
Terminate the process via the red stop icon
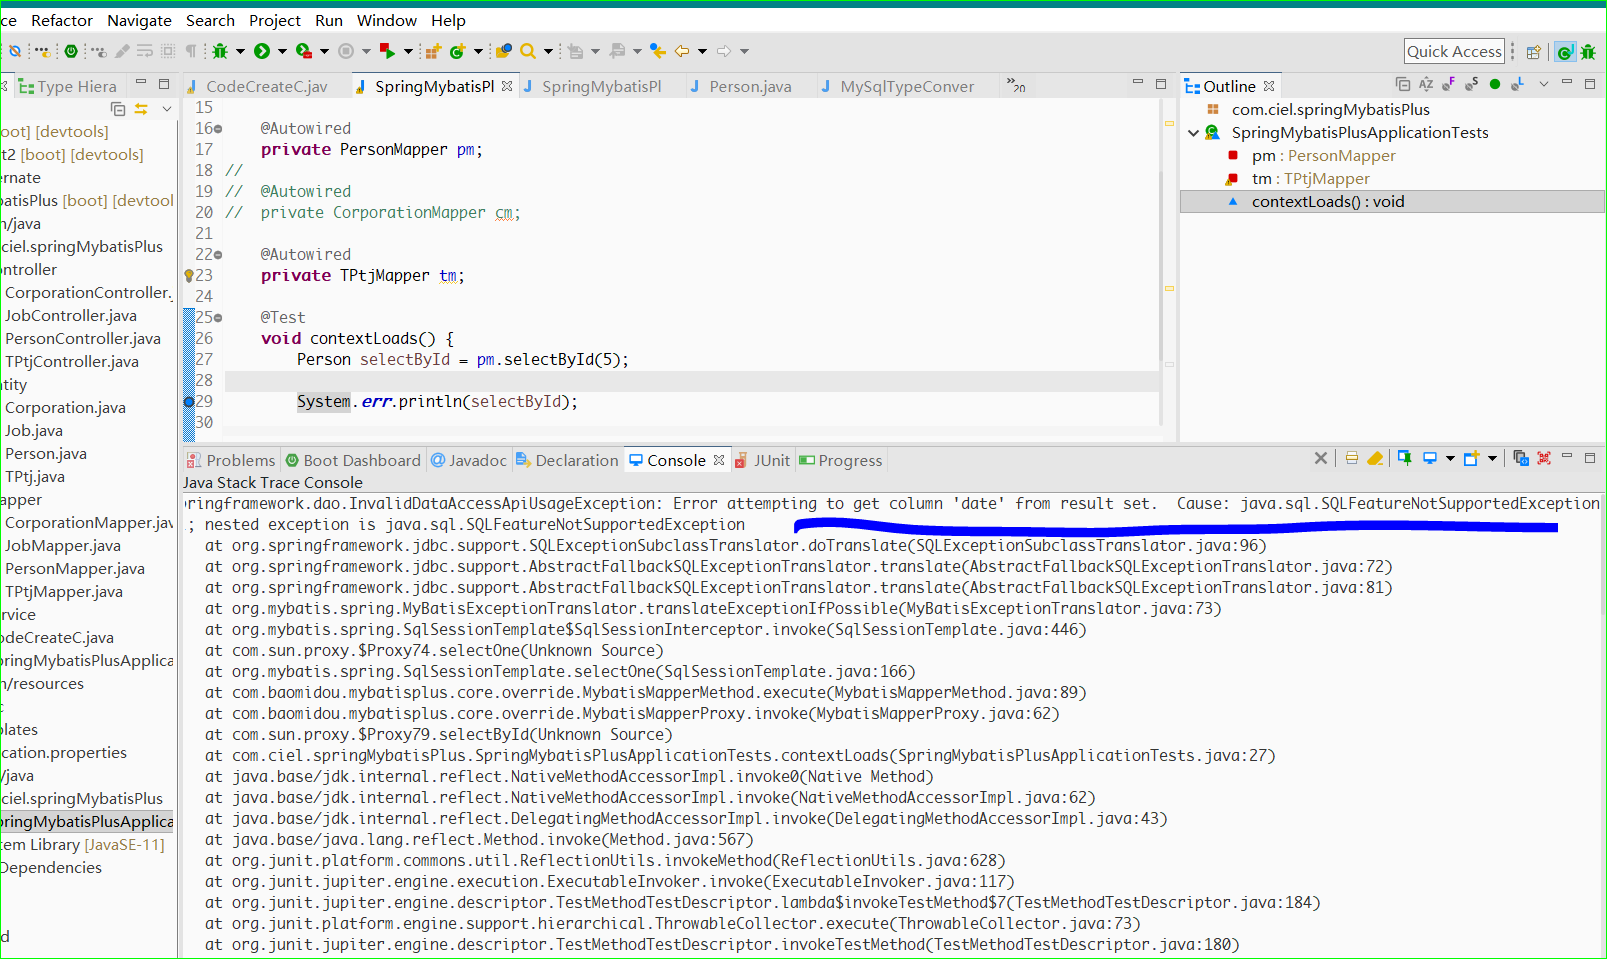pos(347,50)
